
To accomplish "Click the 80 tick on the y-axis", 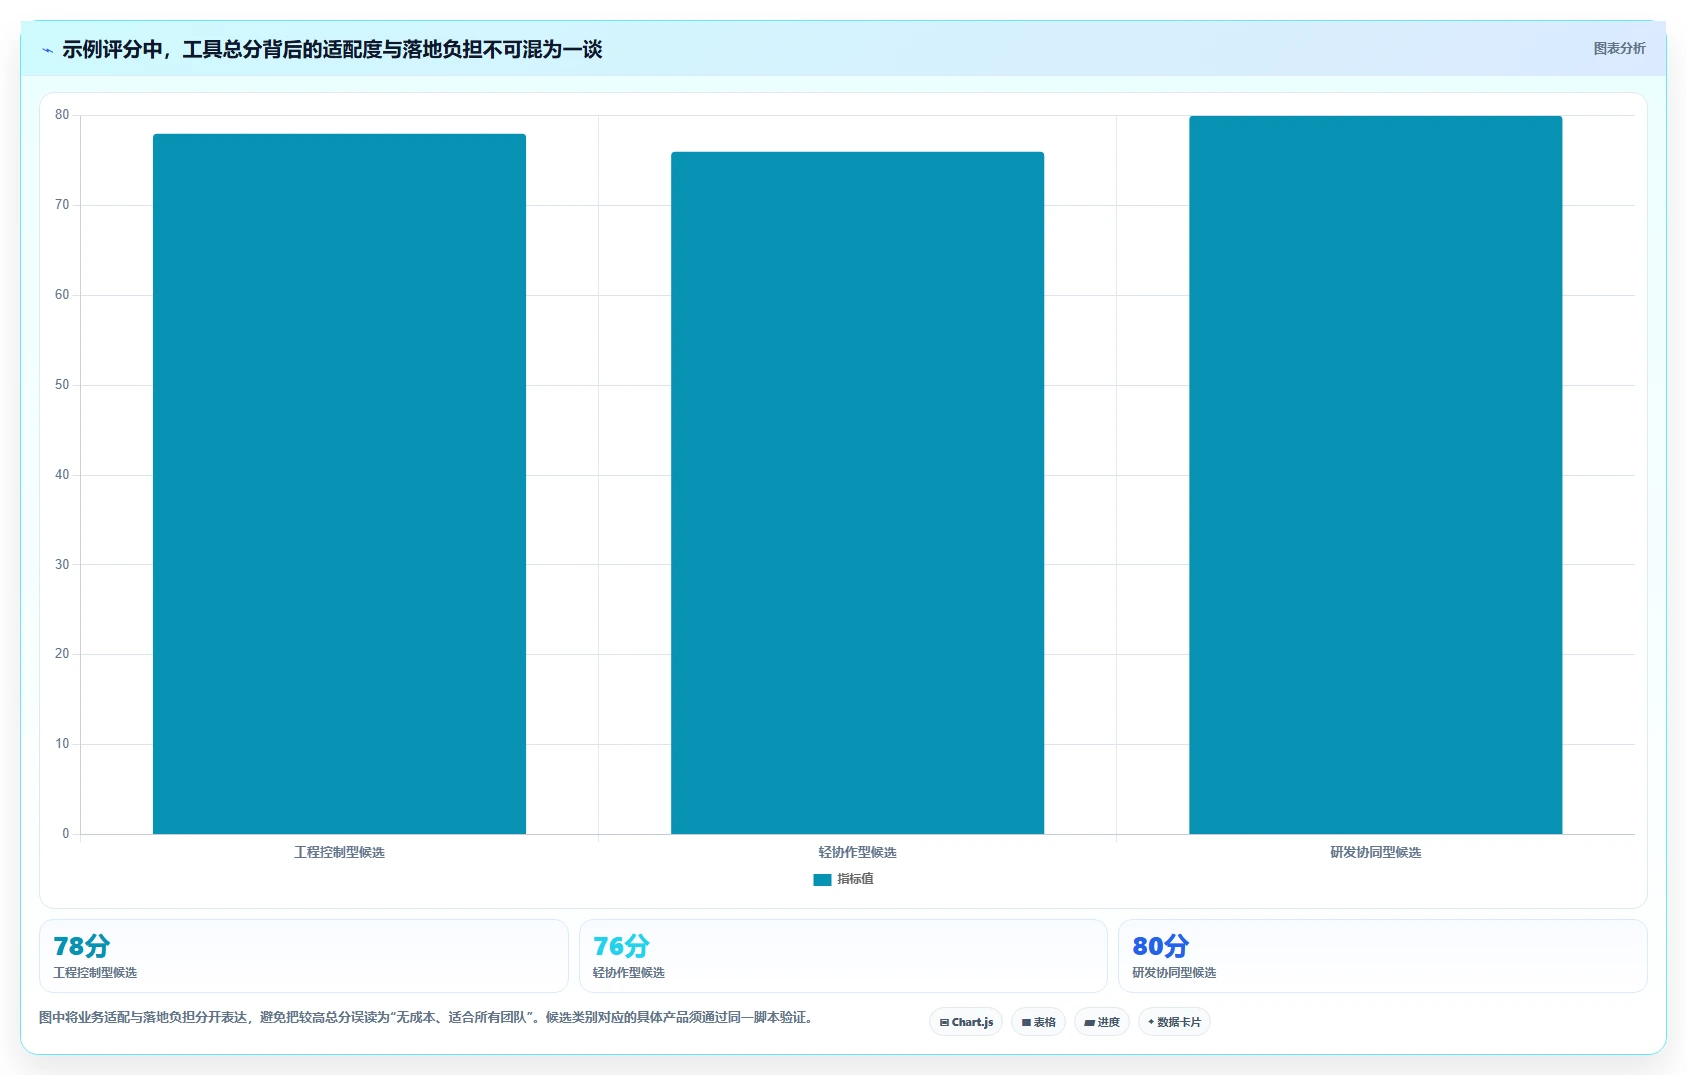I will coord(62,115).
